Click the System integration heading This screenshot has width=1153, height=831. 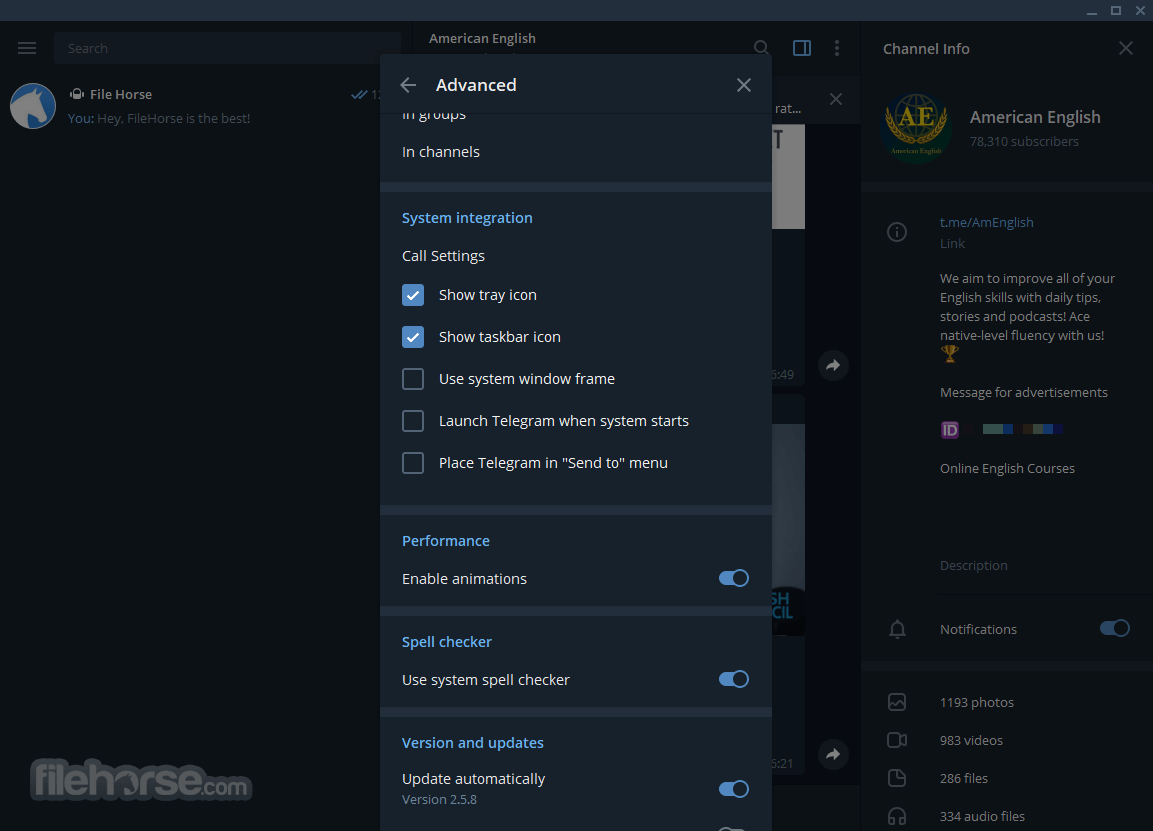tap(467, 218)
